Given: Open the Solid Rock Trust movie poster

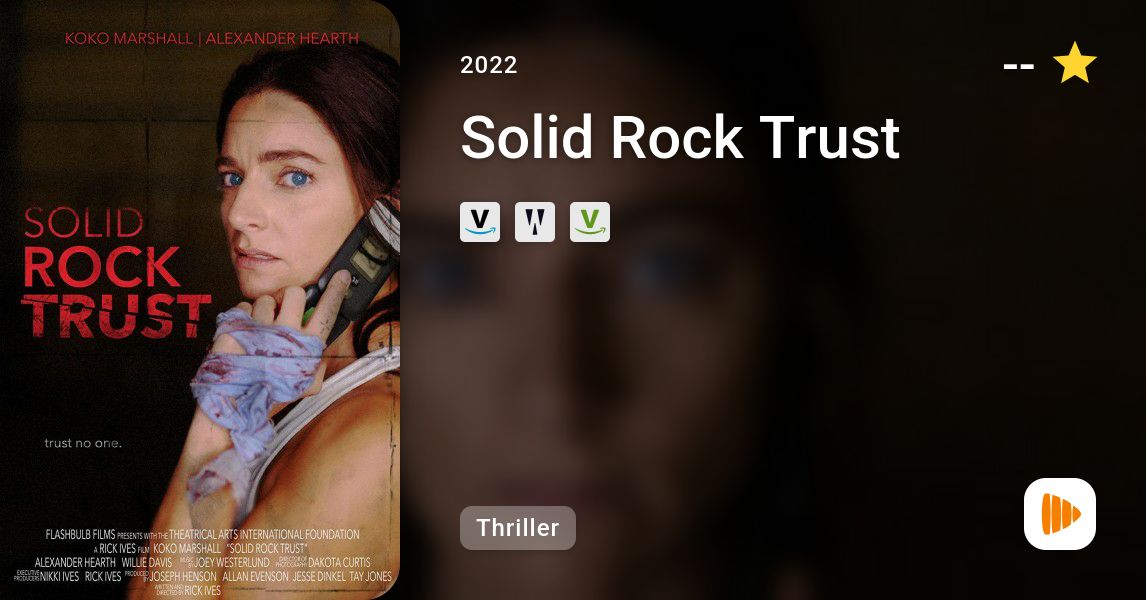Looking at the screenshot, I should coord(200,300).
